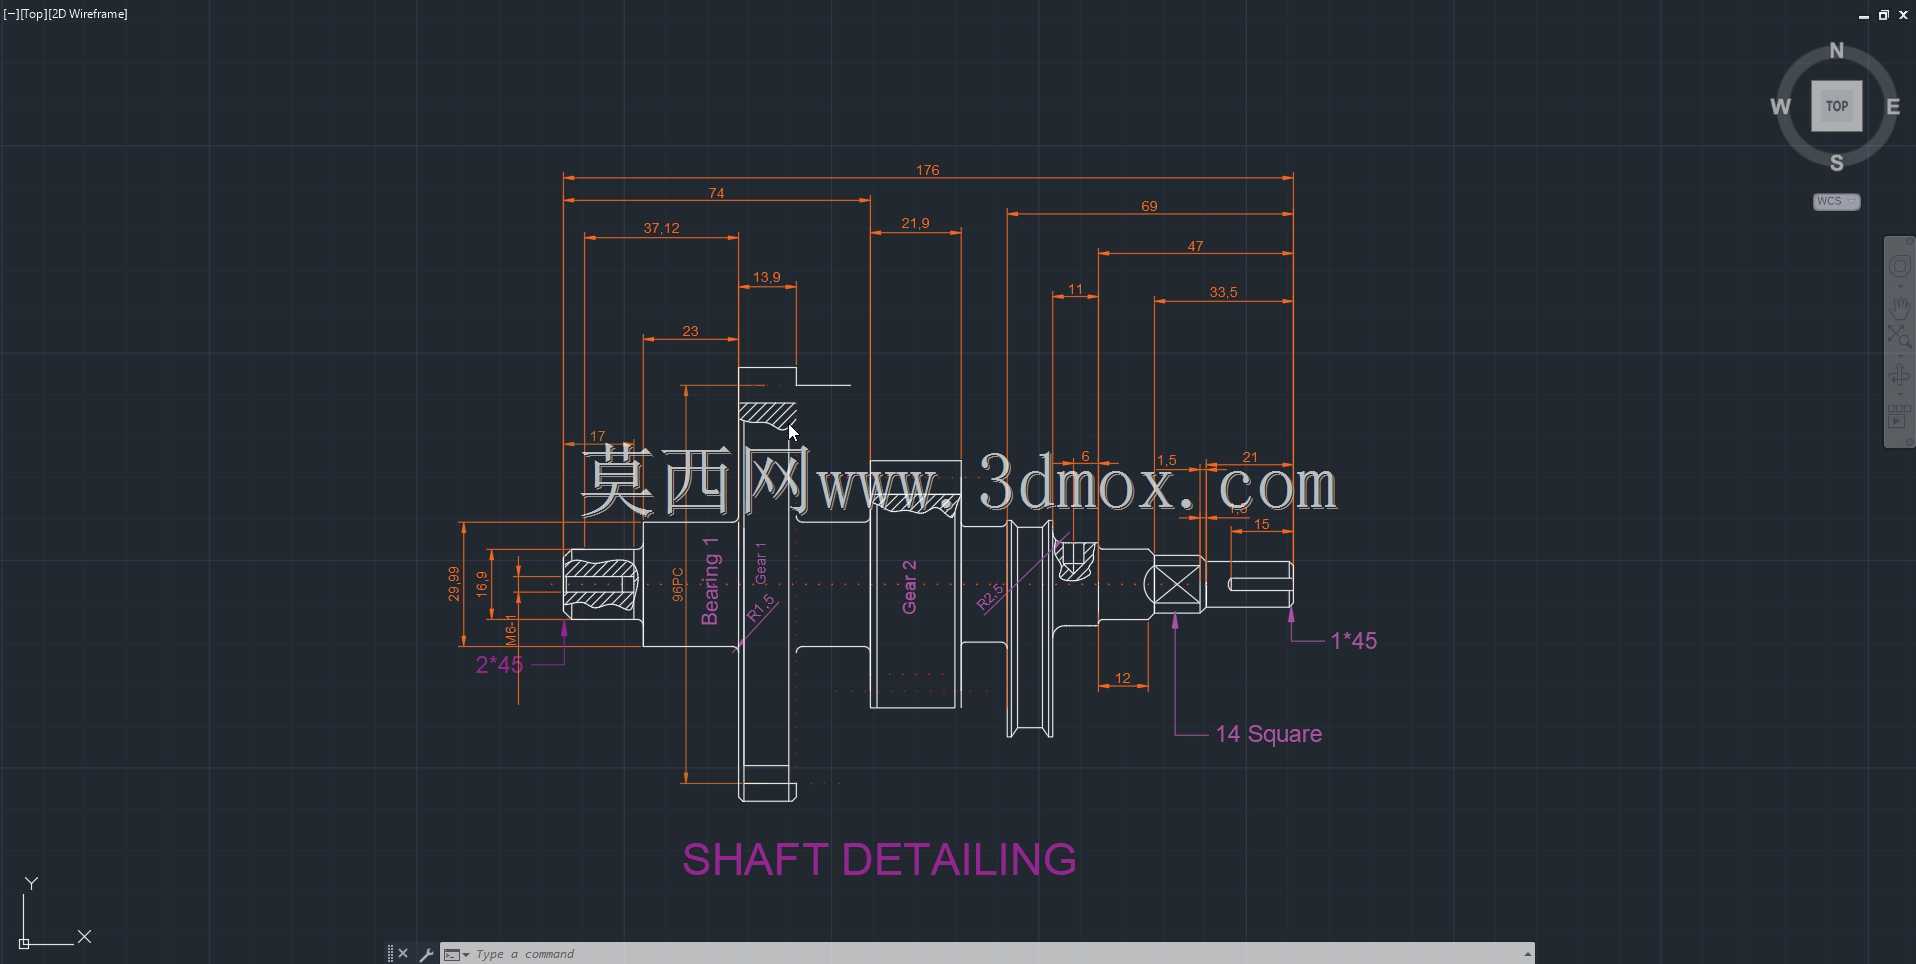Select the R1,5 radius annotation
This screenshot has width=1916, height=964.
pyautogui.click(x=762, y=609)
